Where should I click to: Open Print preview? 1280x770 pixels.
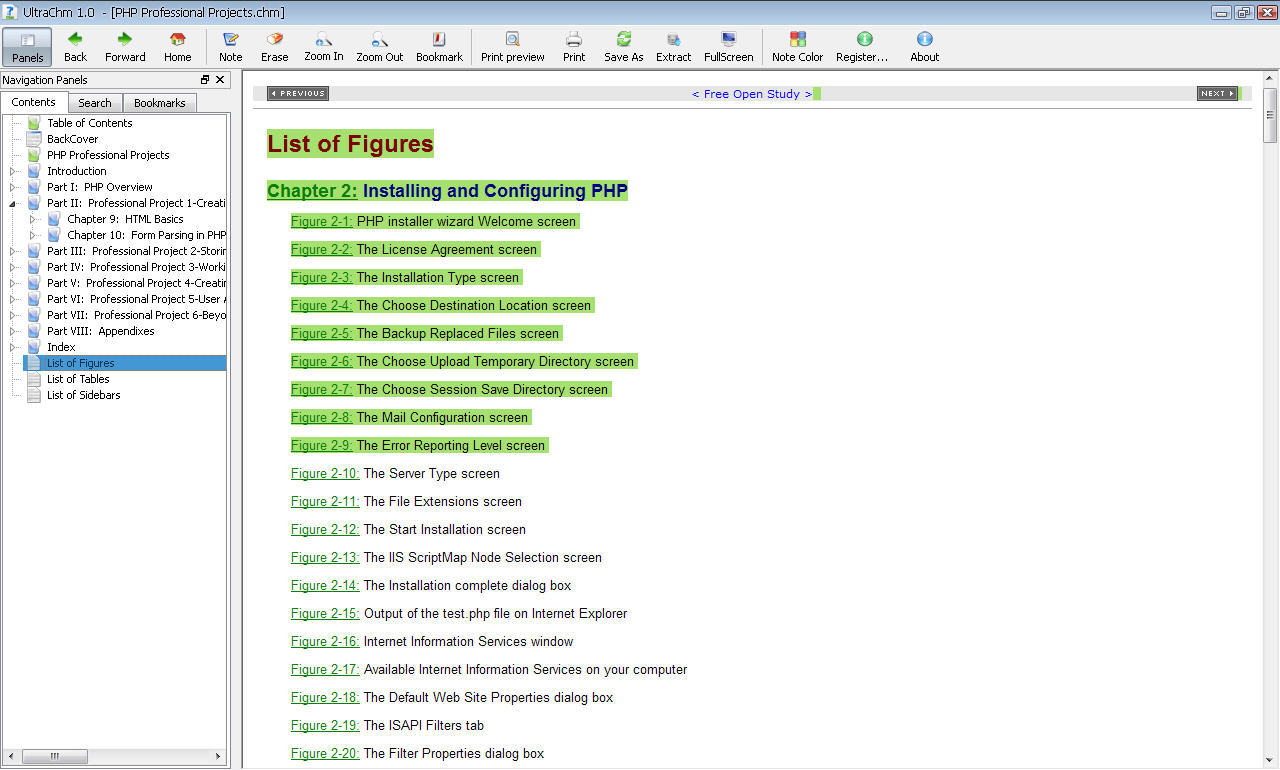[512, 47]
